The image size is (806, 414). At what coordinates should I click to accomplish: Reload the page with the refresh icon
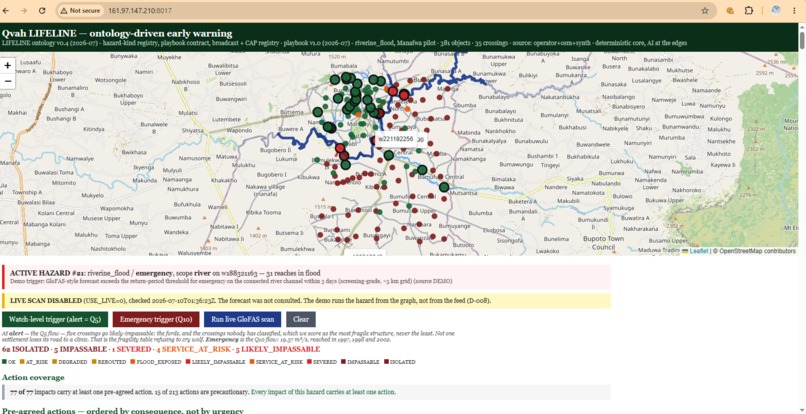click(42, 10)
